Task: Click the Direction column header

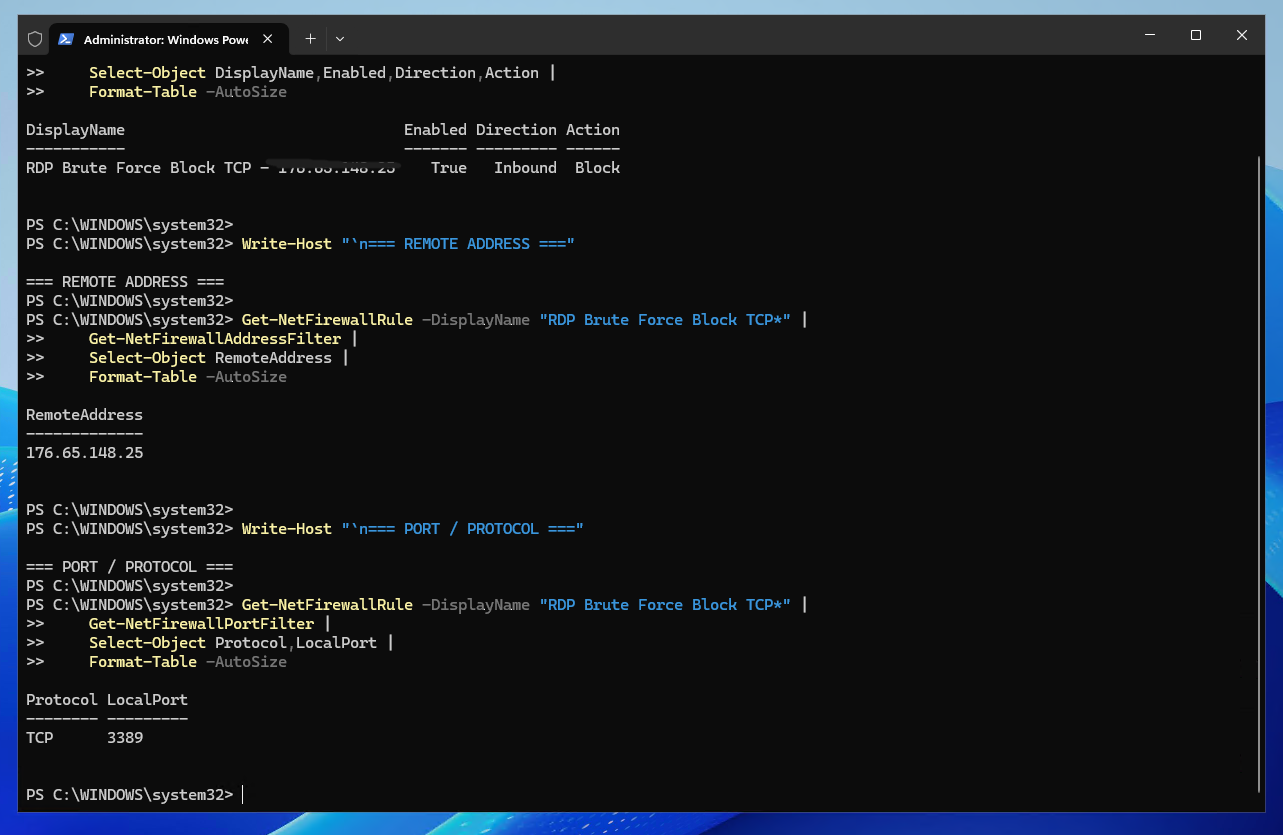Action: pos(516,130)
